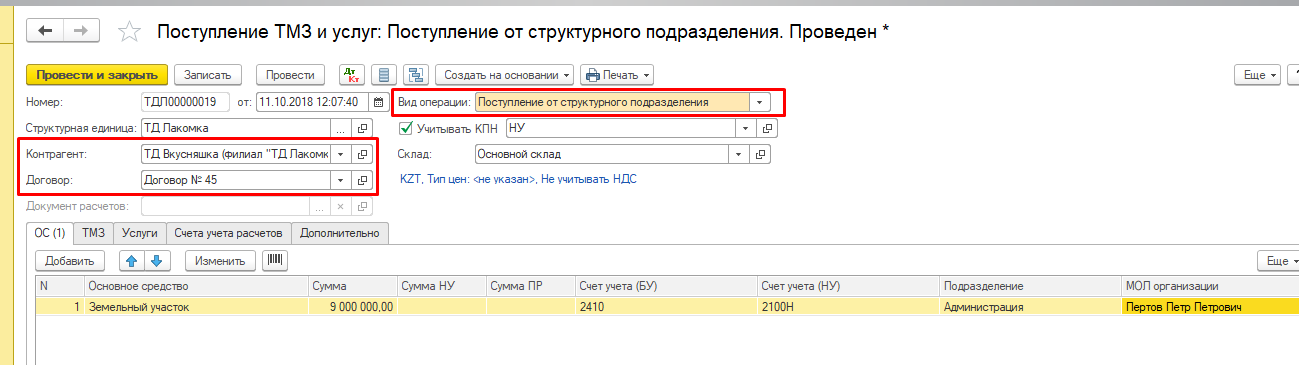The height and width of the screenshot is (365, 1299).
Task: Open the КПН record form icon
Action: 767,128
